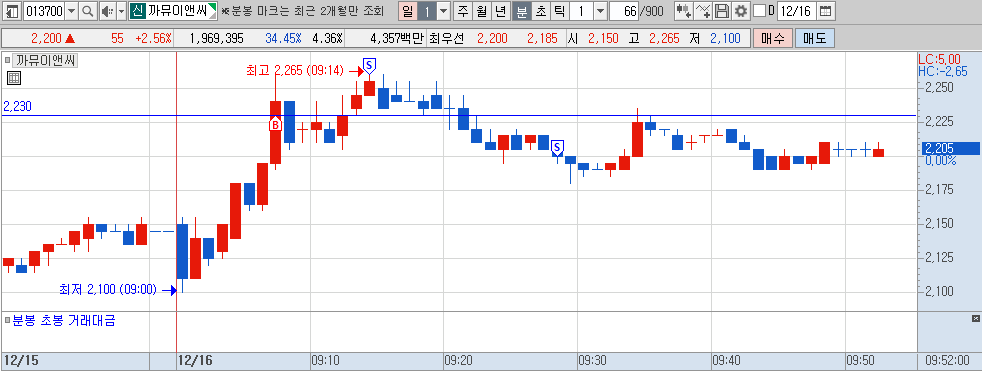Click the 매도 sell button
This screenshot has width=982, height=371.
815,38
